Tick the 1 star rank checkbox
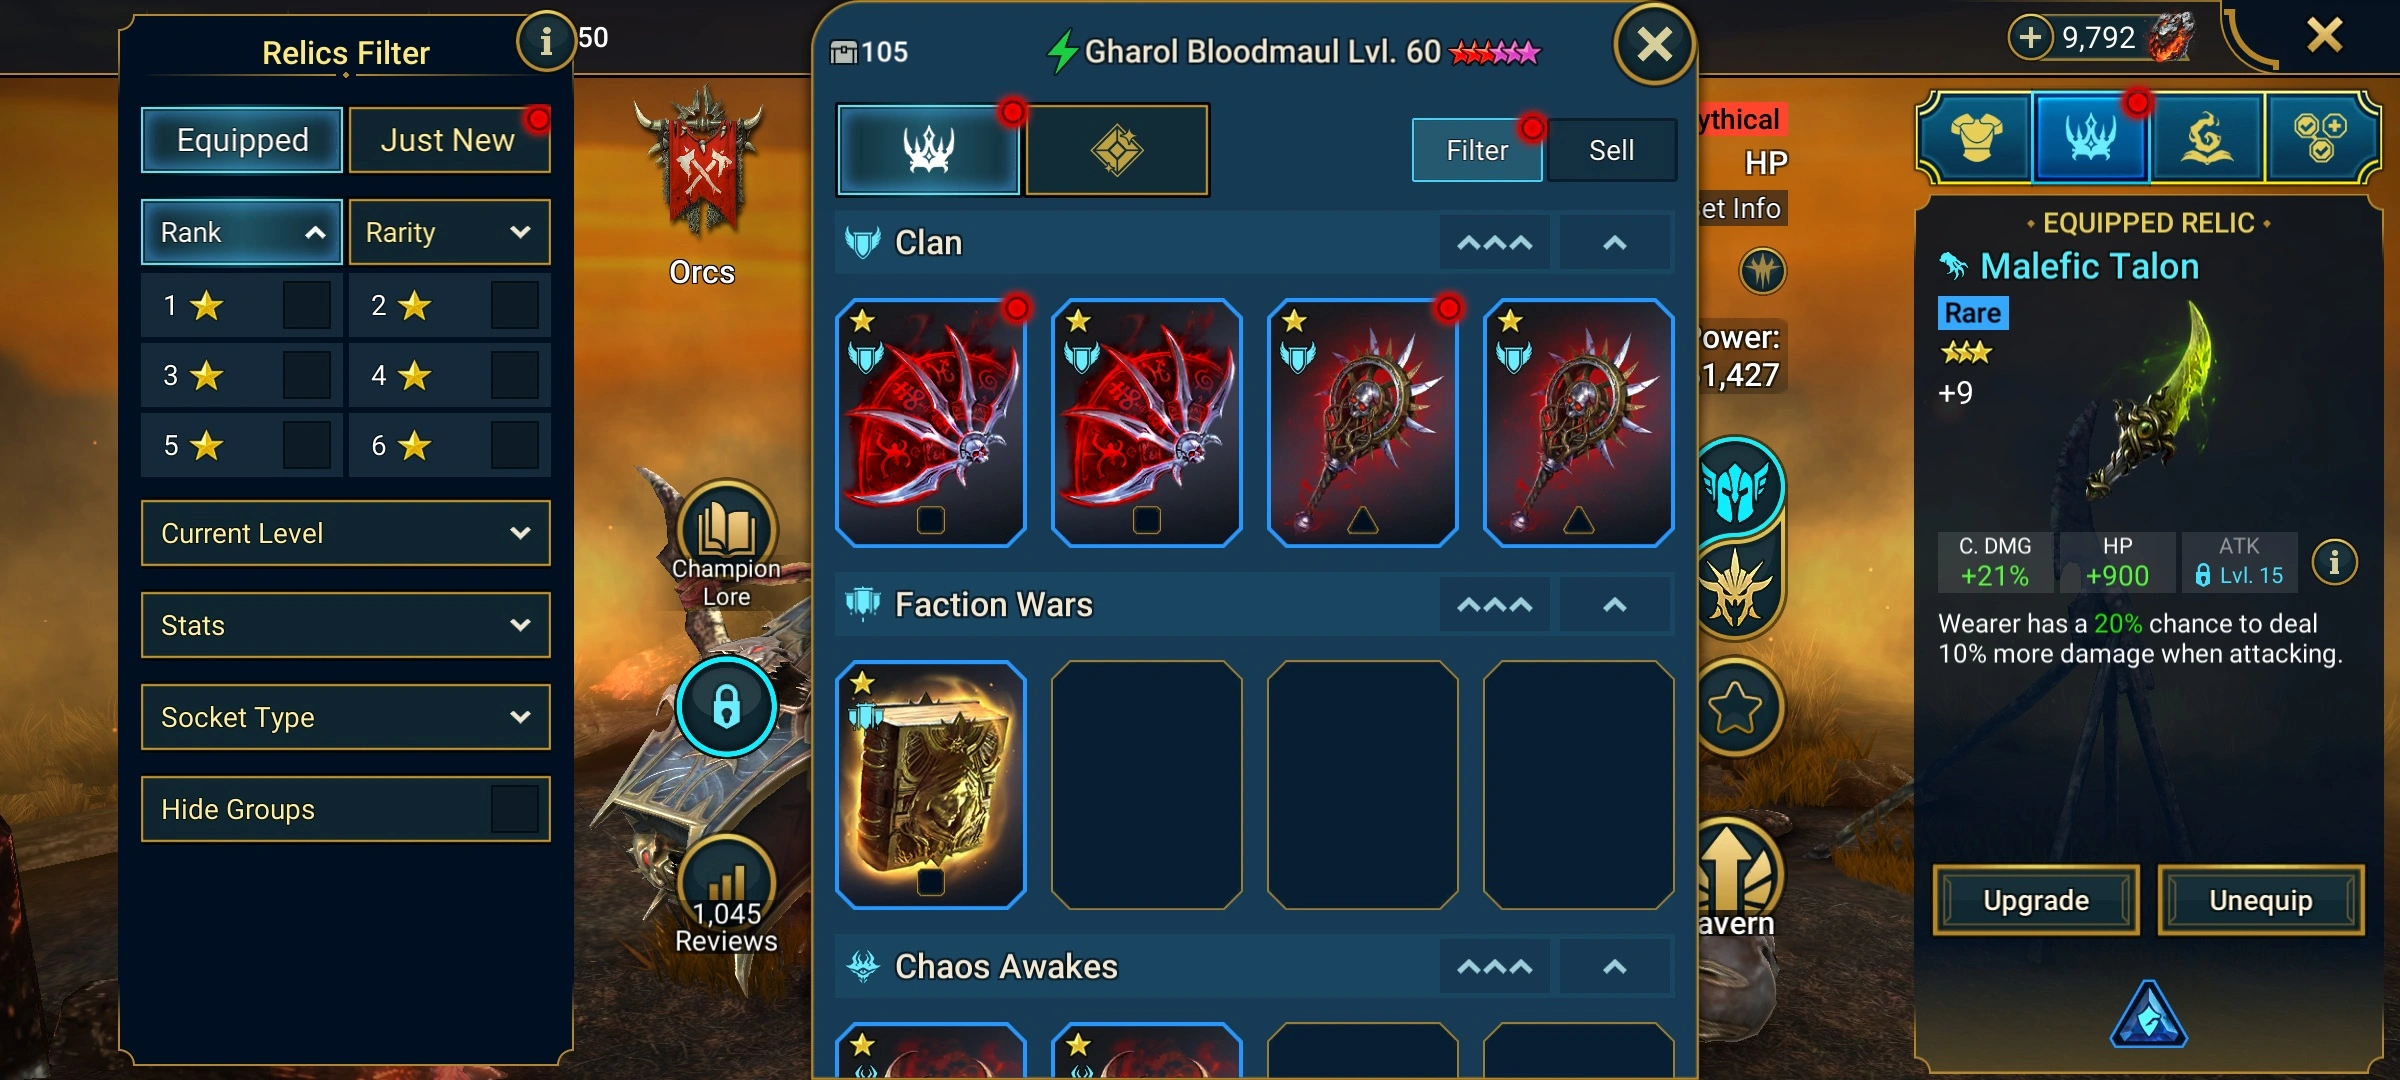Screen dimensions: 2400x1080 pyautogui.click(x=307, y=305)
